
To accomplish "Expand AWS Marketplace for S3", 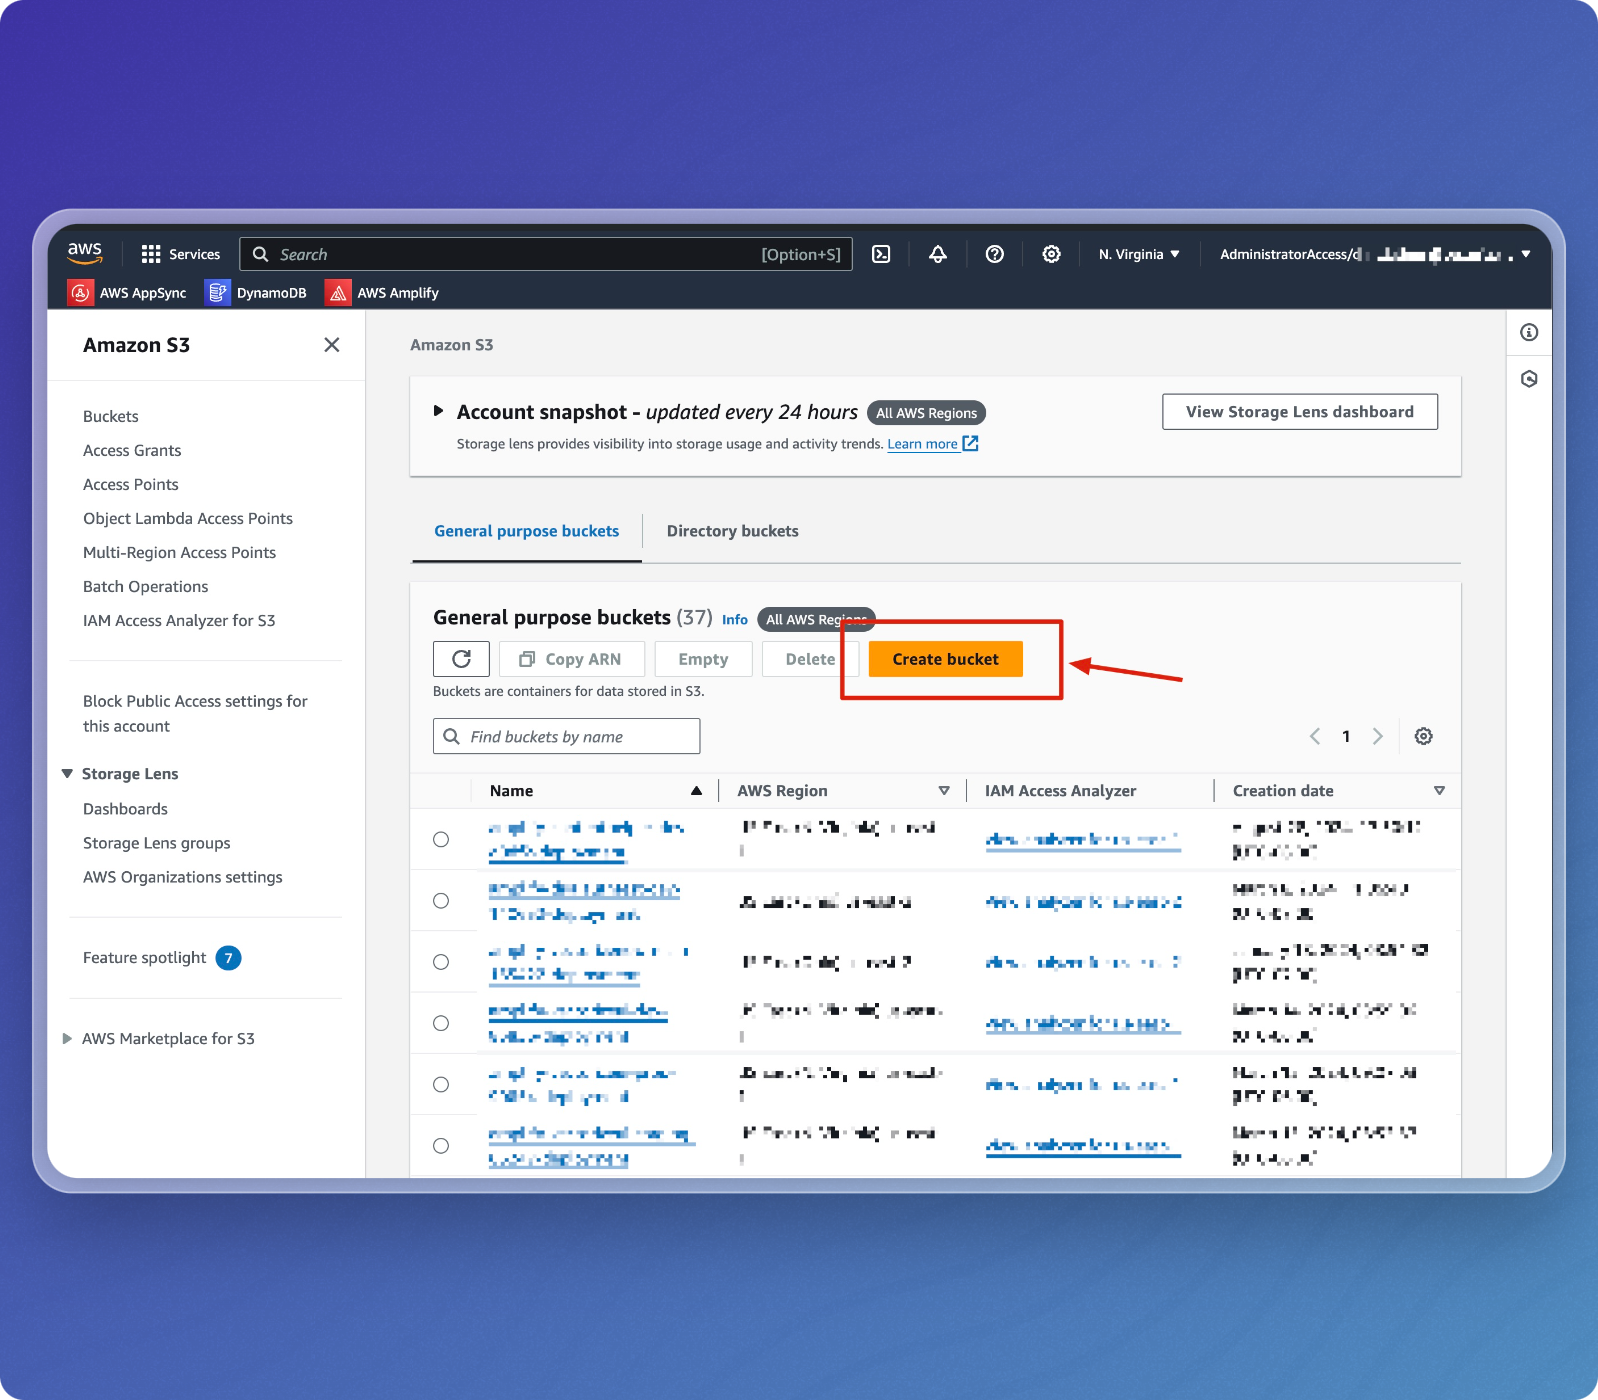I will 67,1039.
